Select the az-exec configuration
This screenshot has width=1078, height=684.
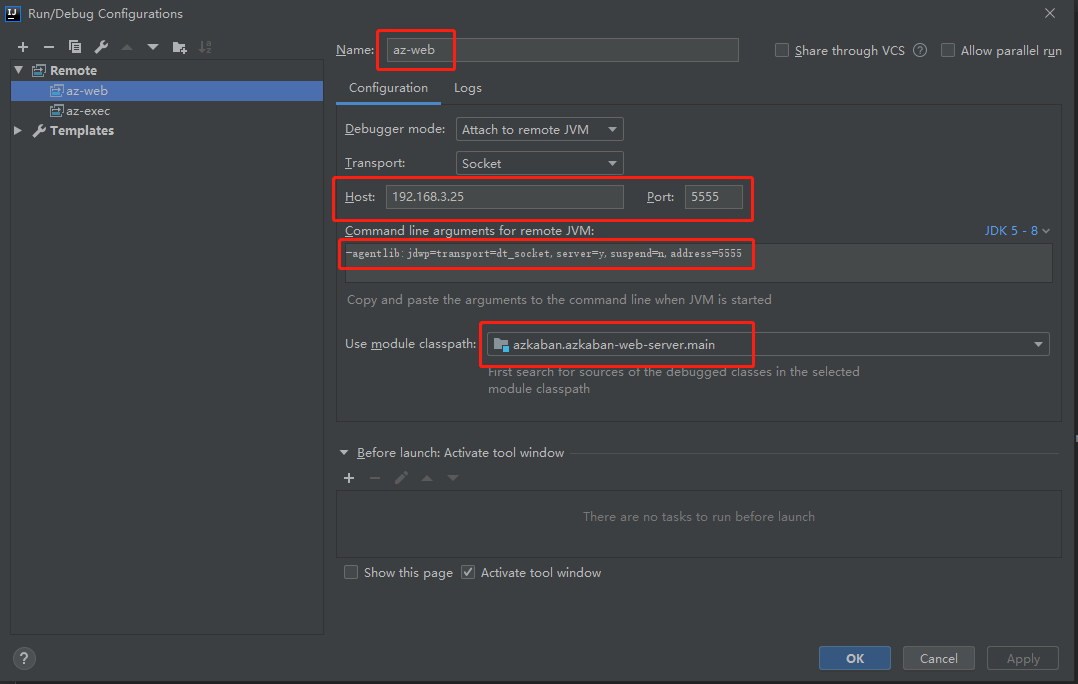[x=167, y=111]
